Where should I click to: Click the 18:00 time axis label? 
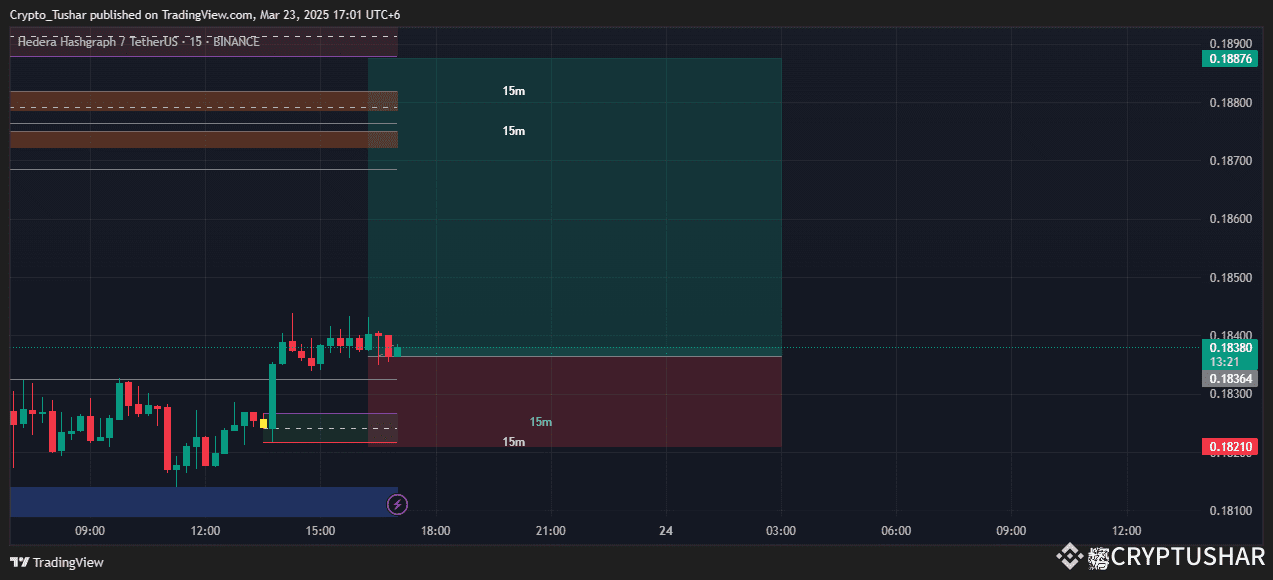pos(434,531)
